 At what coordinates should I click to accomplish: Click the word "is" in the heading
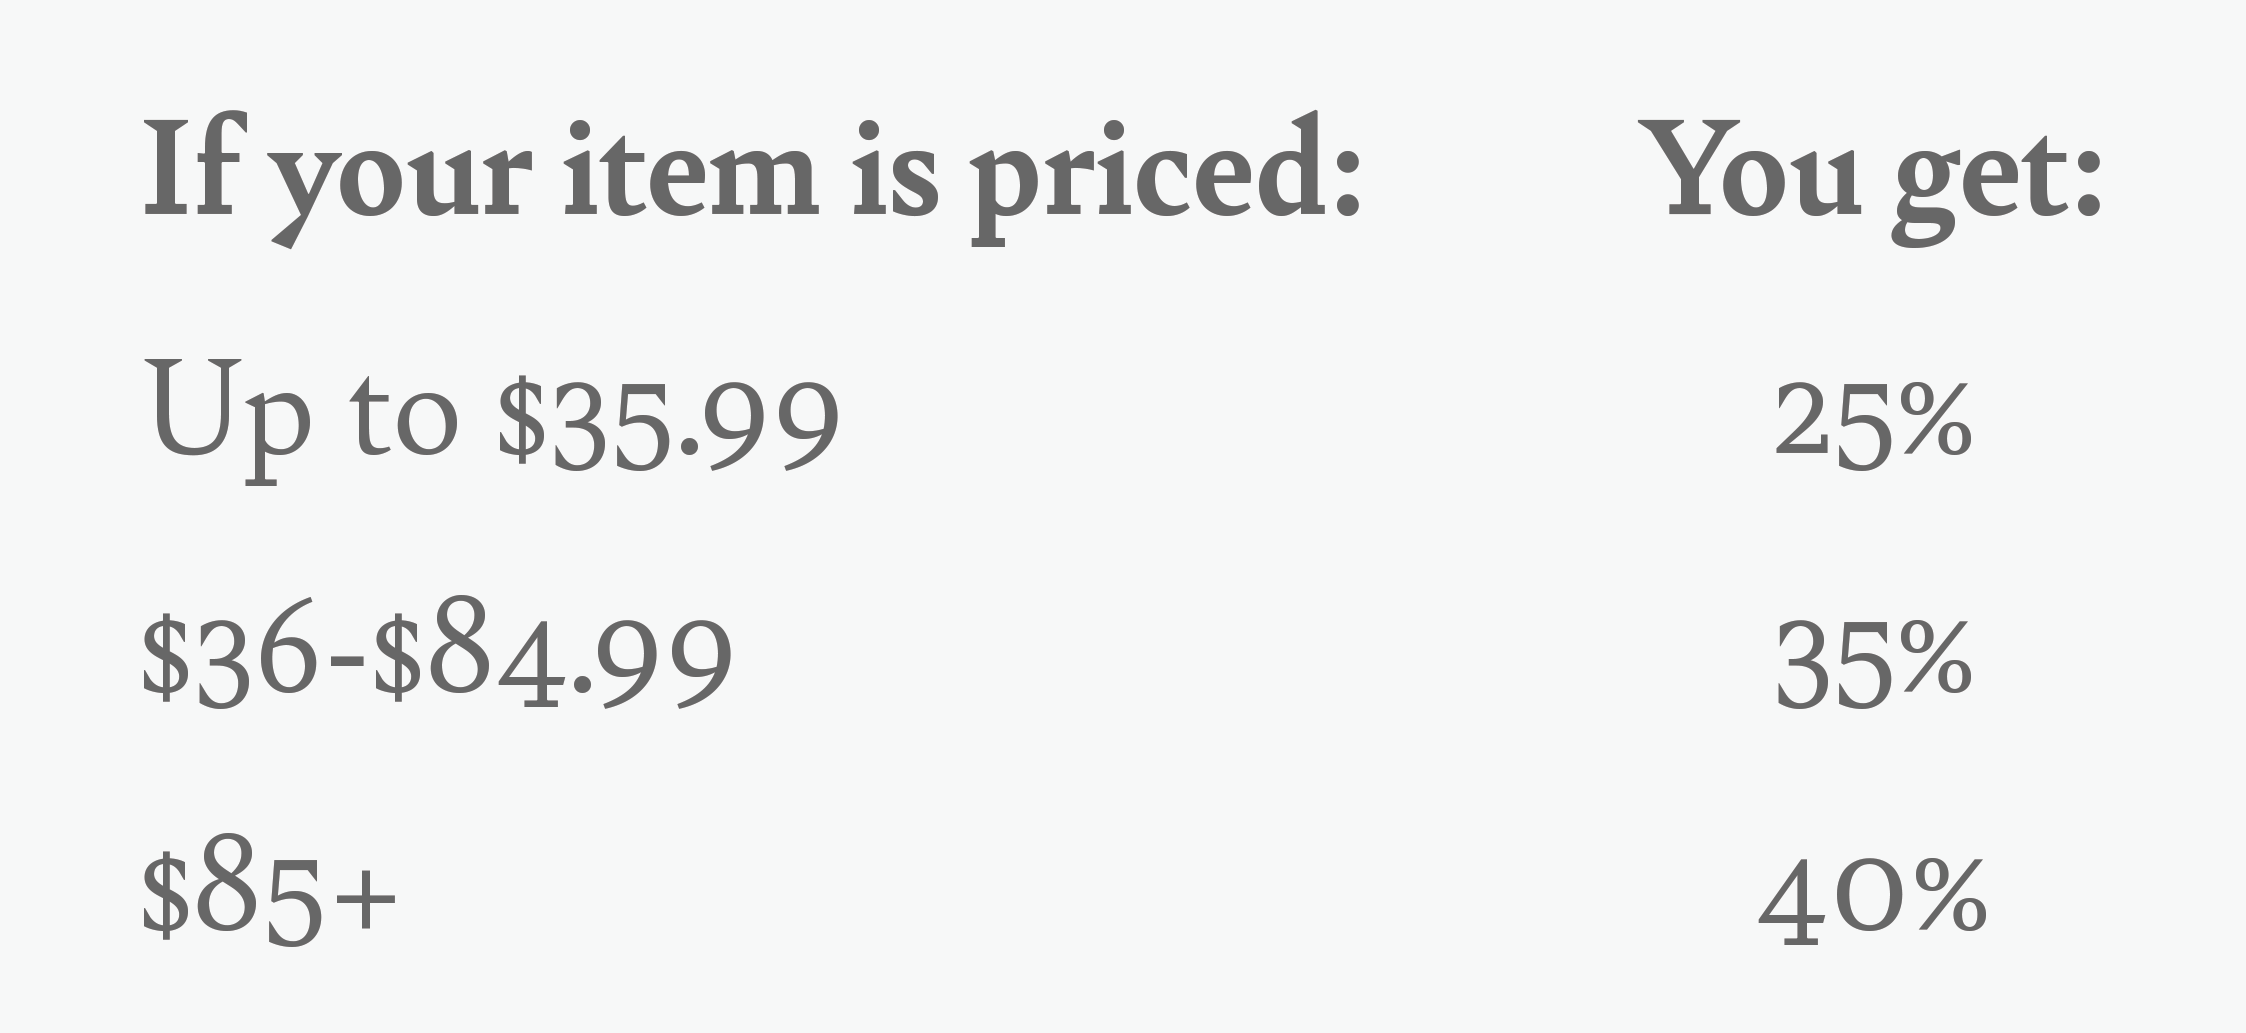tap(895, 170)
